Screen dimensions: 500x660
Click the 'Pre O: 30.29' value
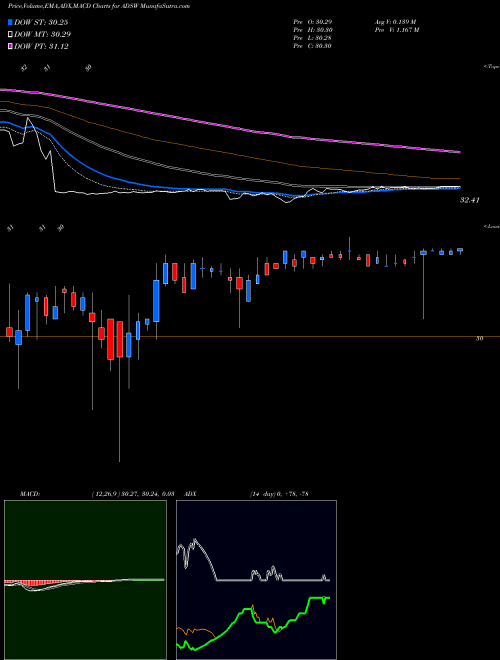point(313,22)
